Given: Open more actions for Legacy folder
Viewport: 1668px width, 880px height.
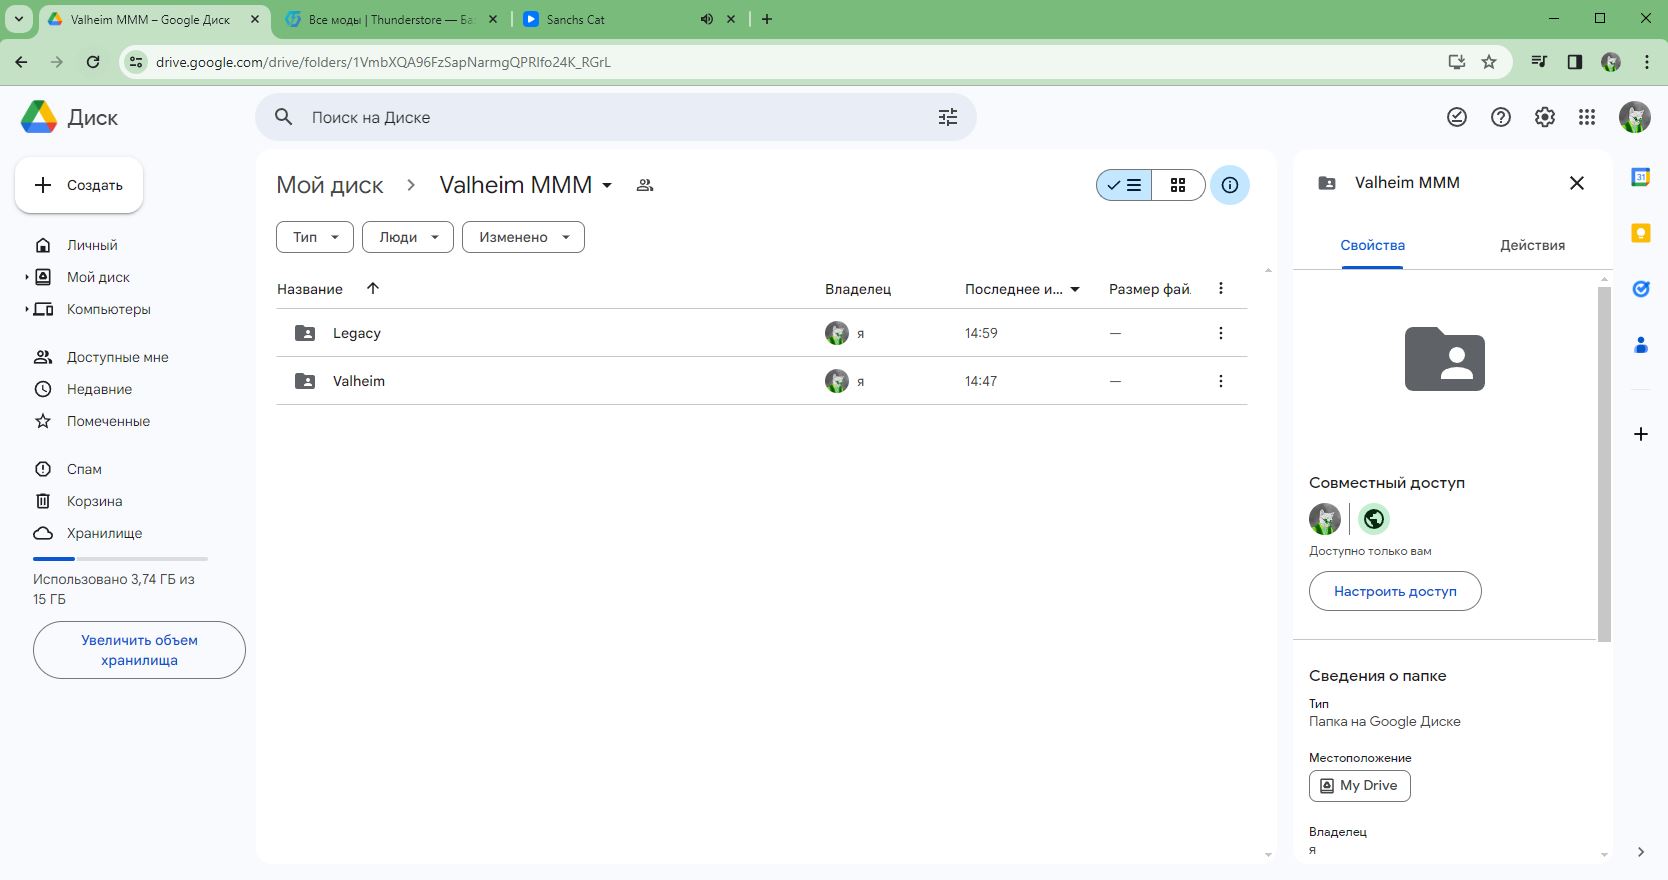Looking at the screenshot, I should (1220, 333).
